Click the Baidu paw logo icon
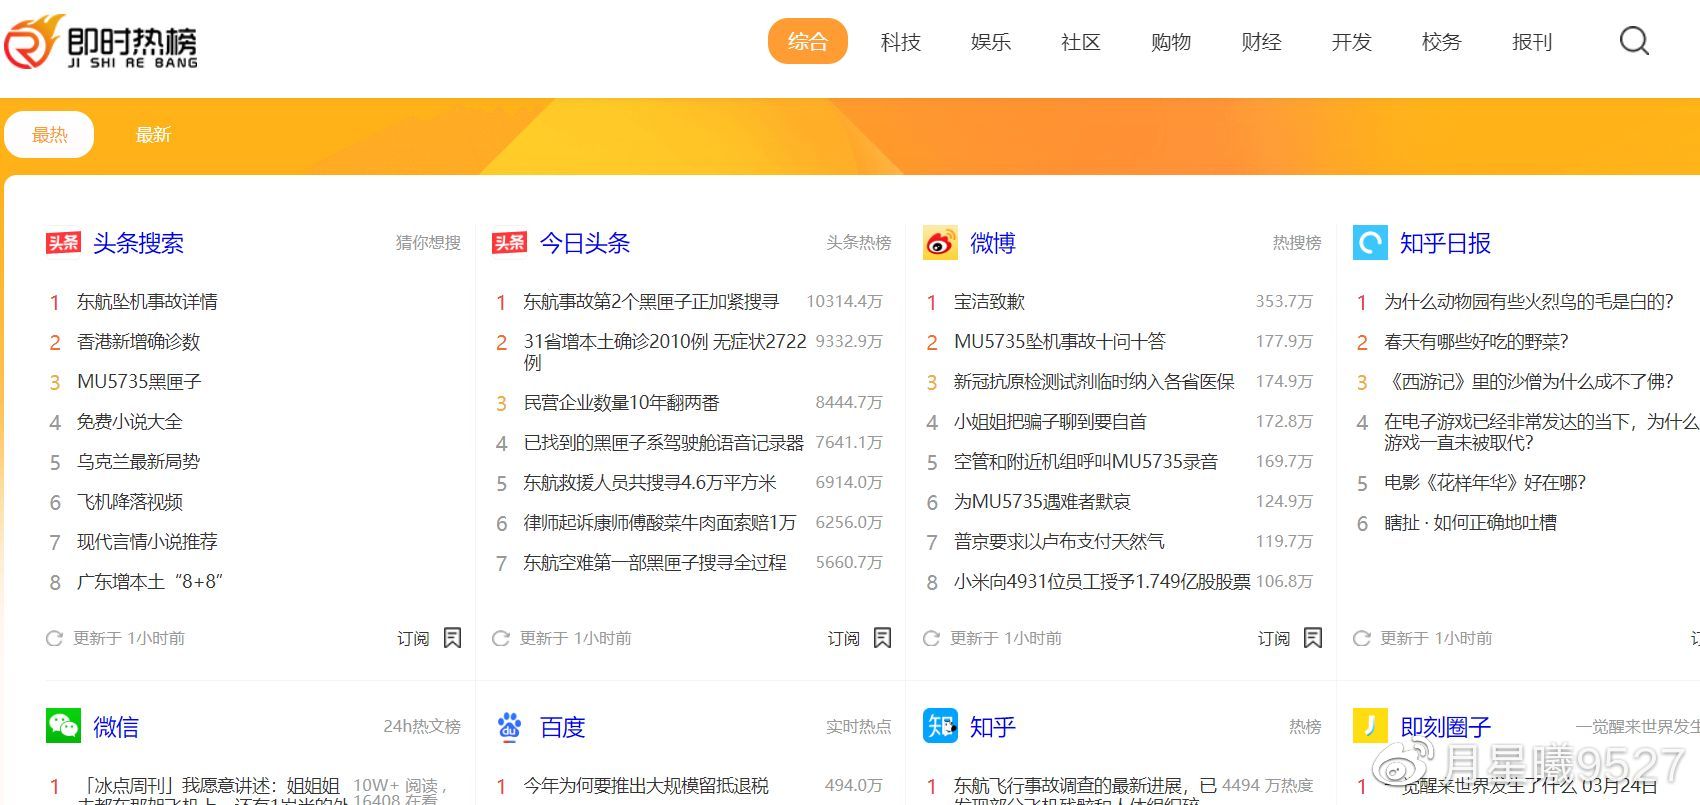This screenshot has width=1700, height=805. (510, 726)
